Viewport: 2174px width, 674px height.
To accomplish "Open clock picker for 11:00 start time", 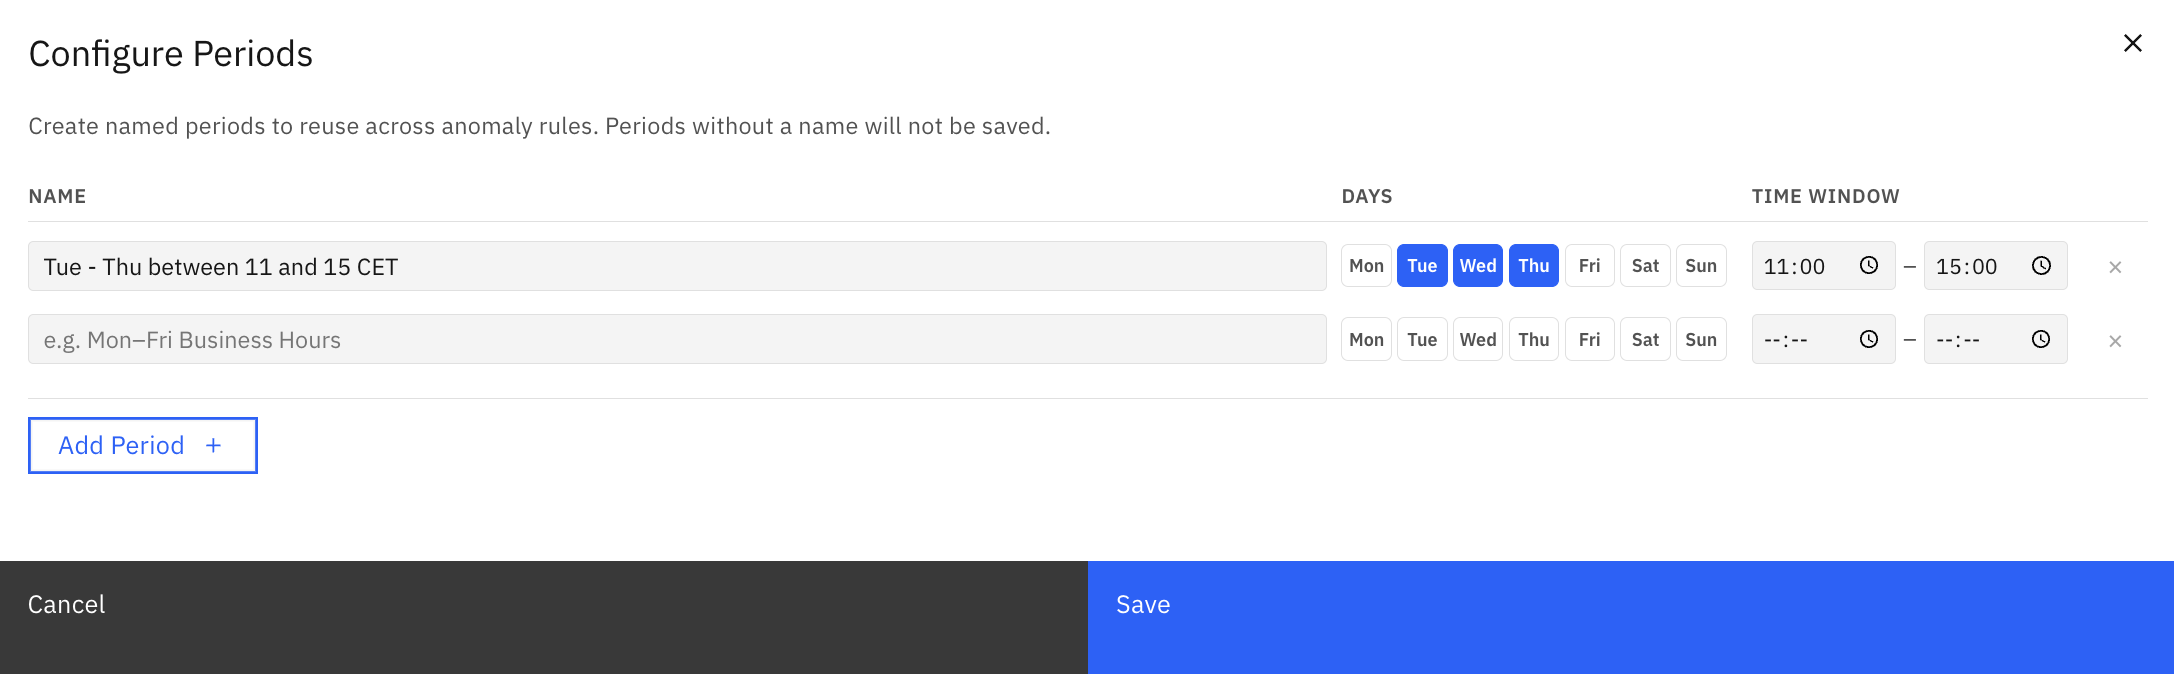I will point(1868,266).
